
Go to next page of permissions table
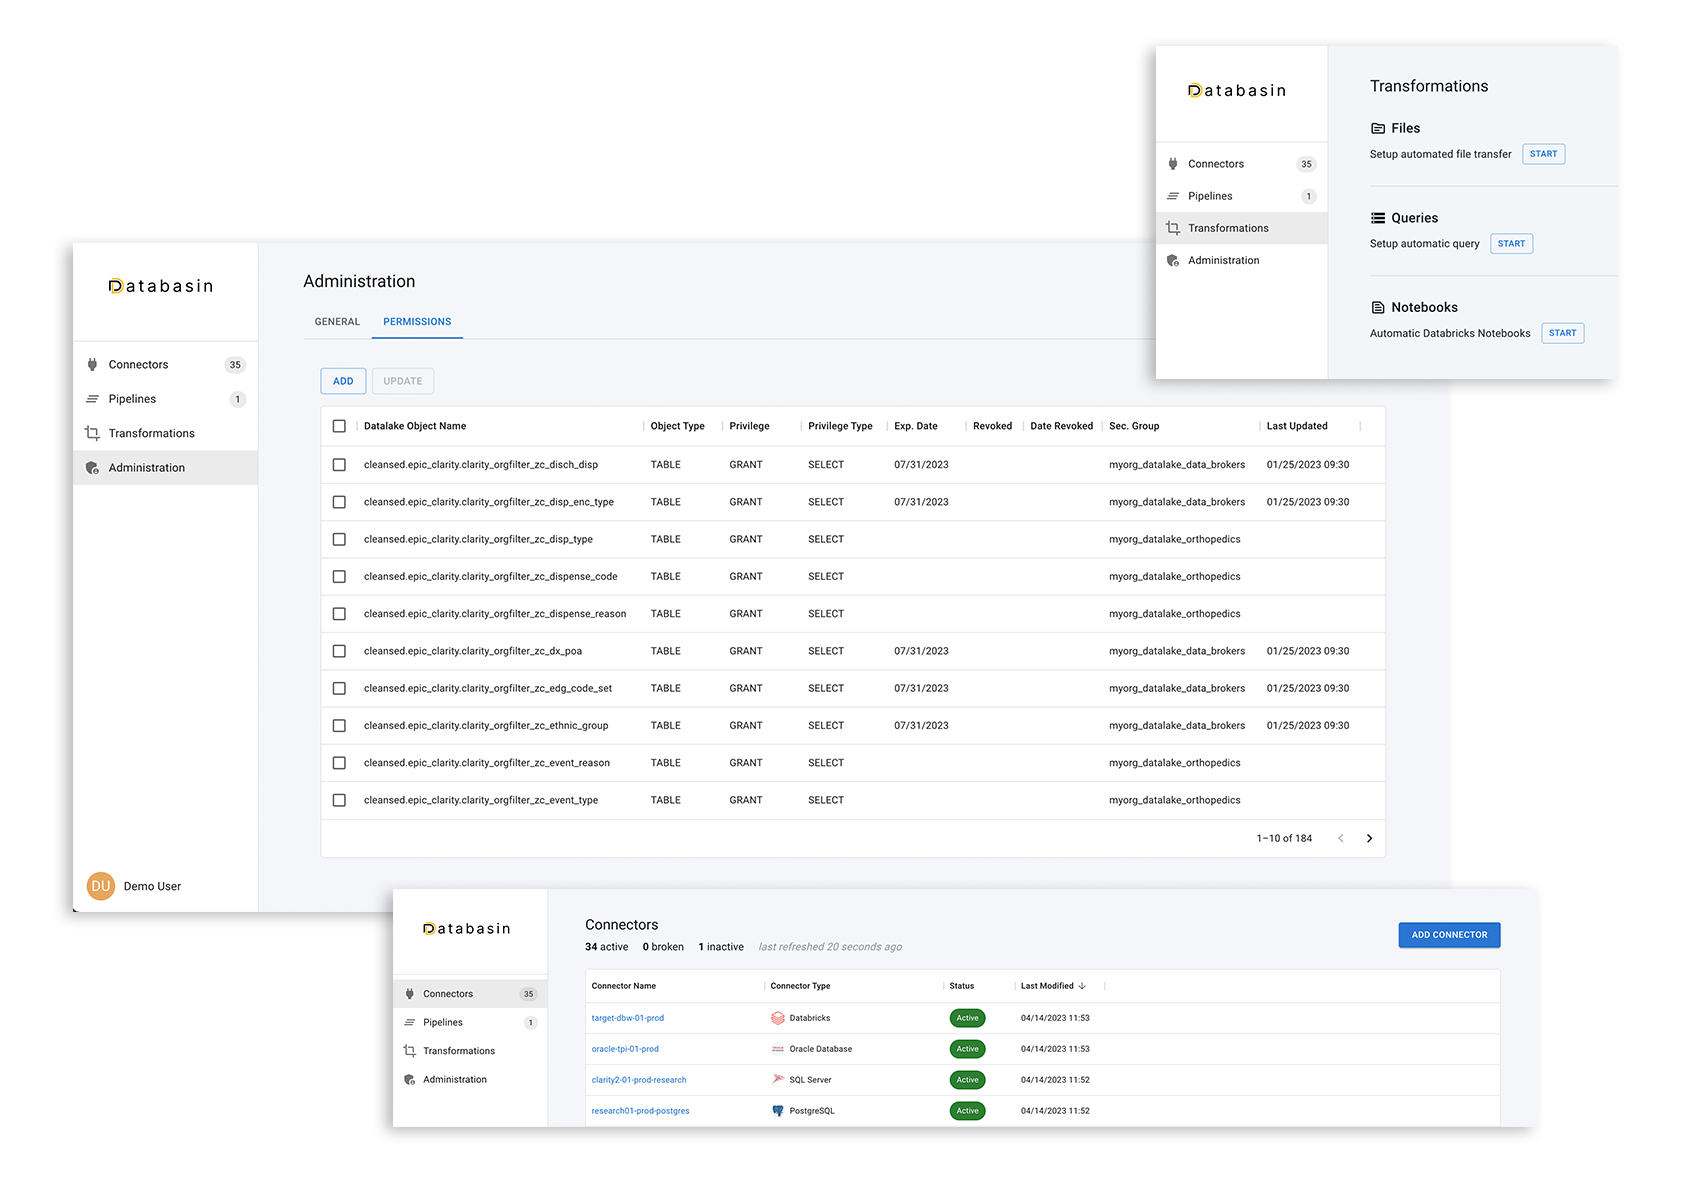pyautogui.click(x=1369, y=838)
